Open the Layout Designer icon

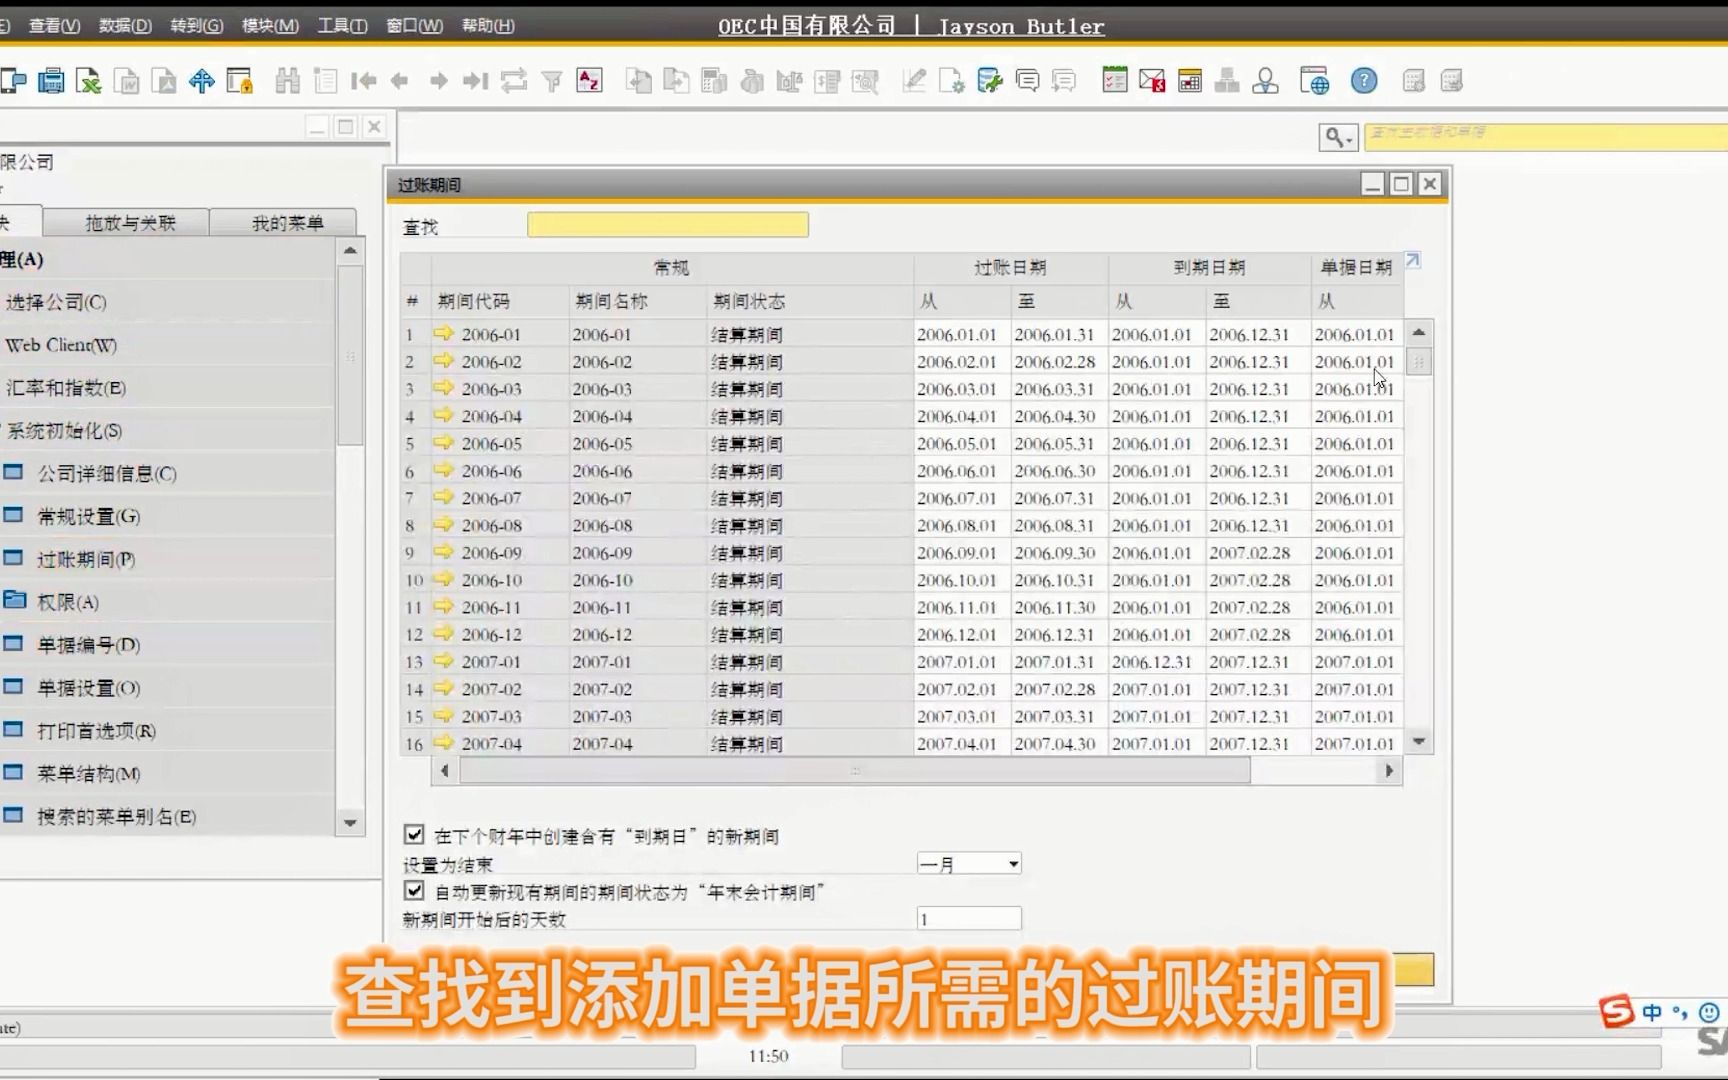(x=951, y=81)
